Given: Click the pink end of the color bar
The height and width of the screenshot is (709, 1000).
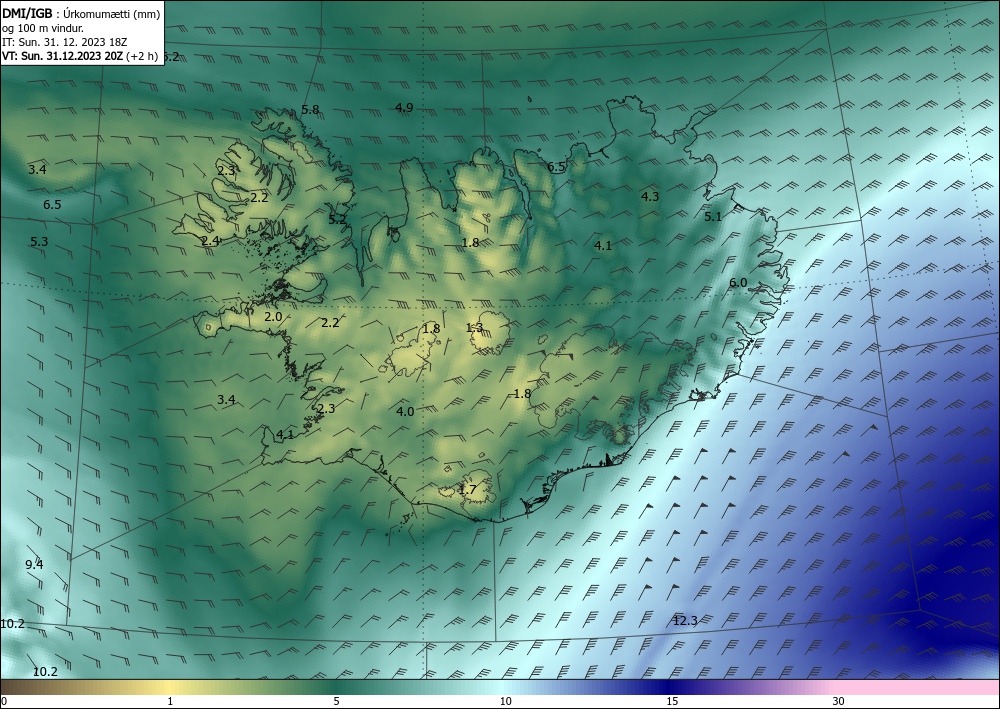Looking at the screenshot, I should pos(918,687).
